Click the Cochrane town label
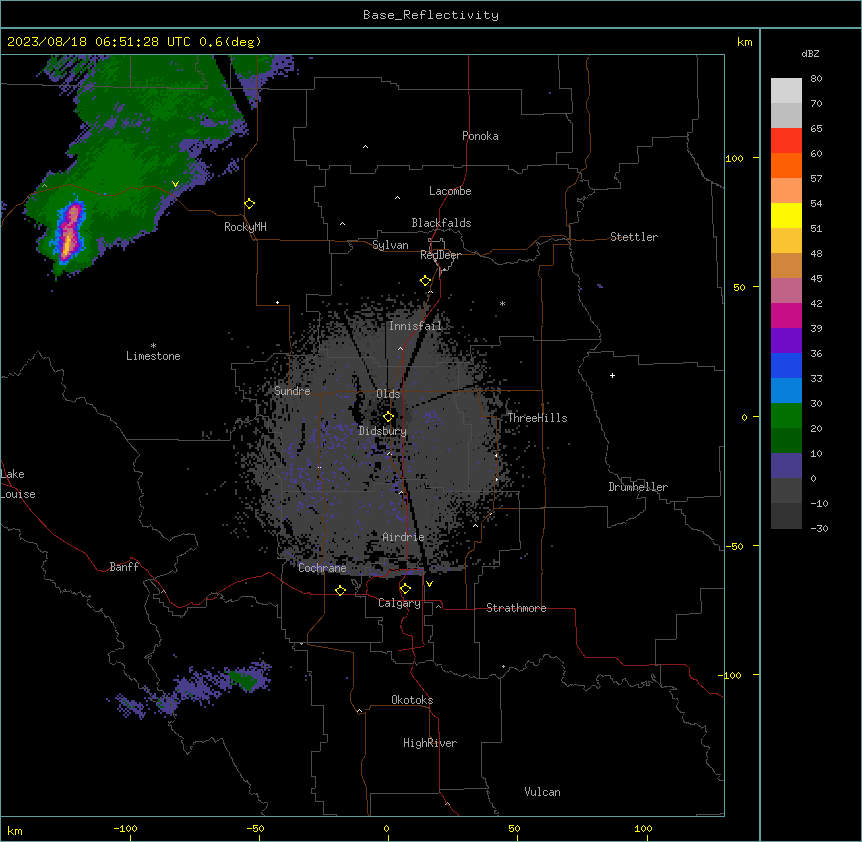 pos(322,568)
